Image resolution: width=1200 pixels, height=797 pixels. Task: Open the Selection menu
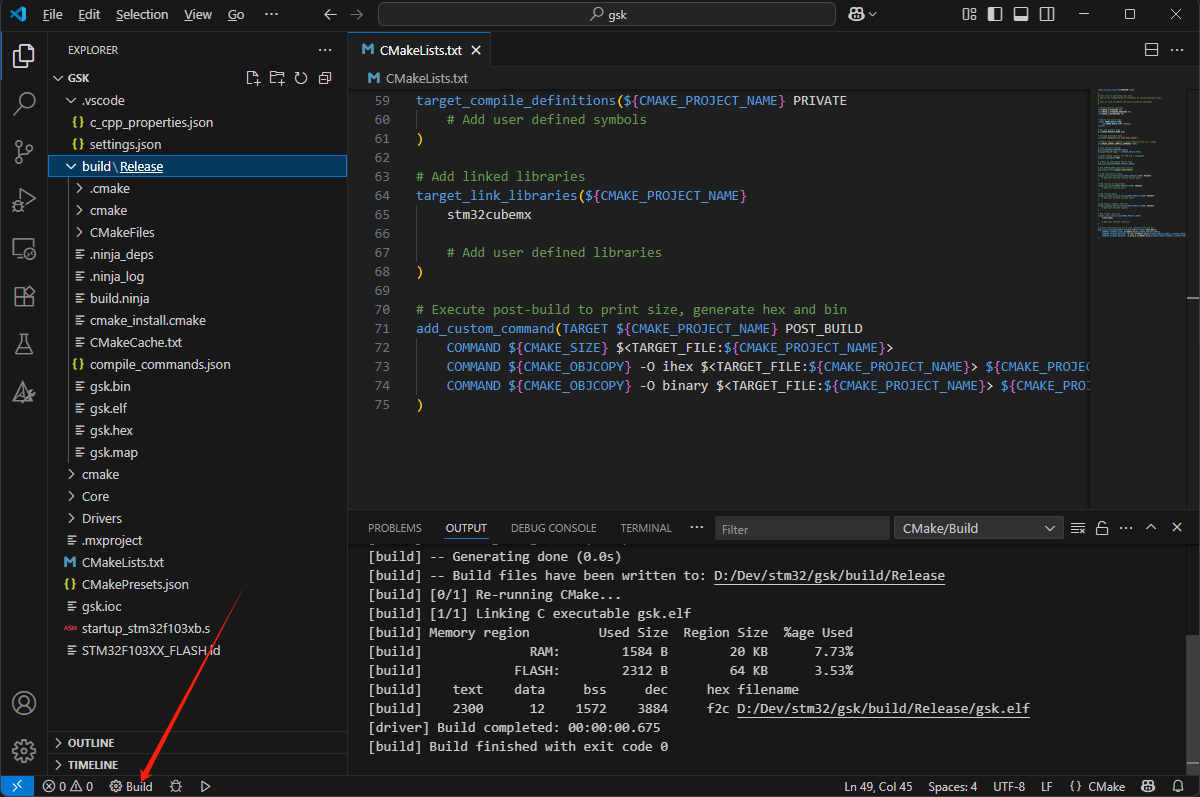tap(142, 14)
